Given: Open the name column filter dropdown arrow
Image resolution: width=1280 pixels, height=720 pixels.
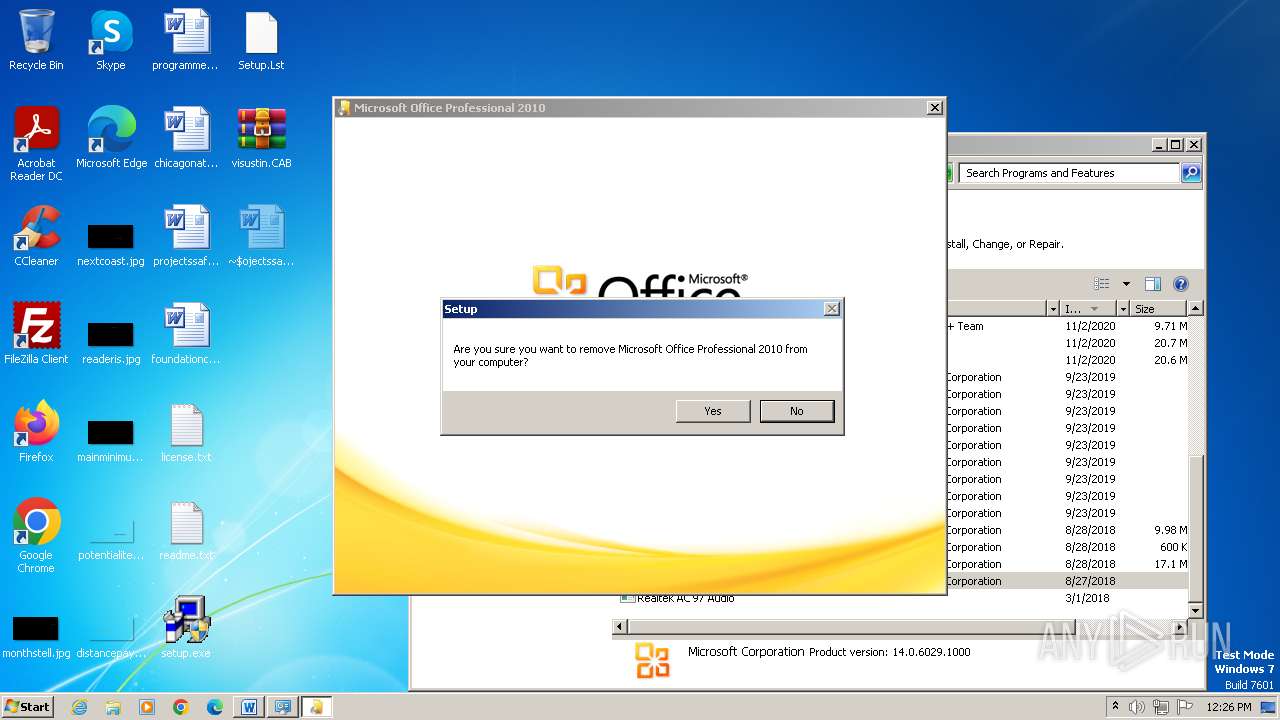Looking at the screenshot, I should tap(1052, 309).
